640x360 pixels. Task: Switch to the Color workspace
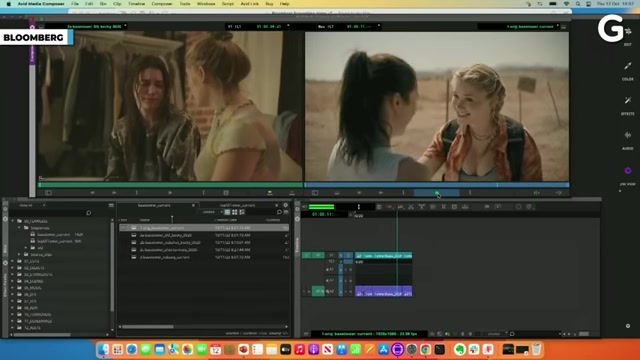click(628, 70)
